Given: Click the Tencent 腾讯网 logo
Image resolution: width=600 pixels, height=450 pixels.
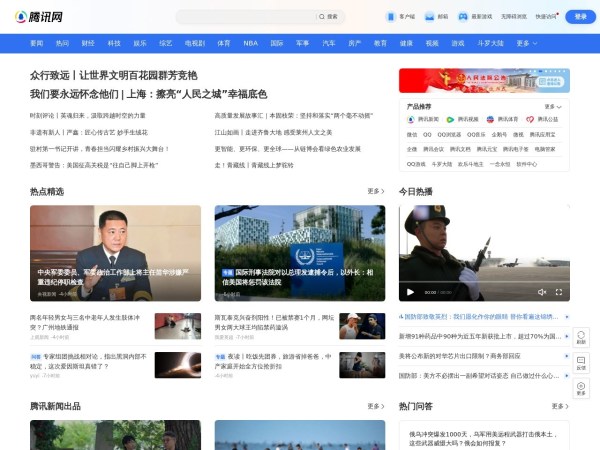Looking at the screenshot, I should tap(36, 17).
